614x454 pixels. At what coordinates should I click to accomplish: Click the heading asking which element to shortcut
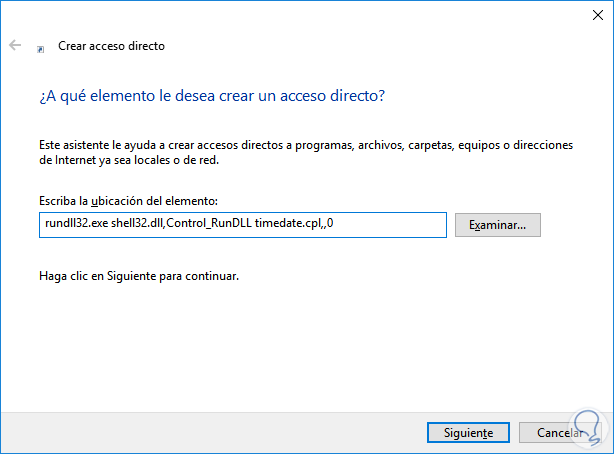213,96
